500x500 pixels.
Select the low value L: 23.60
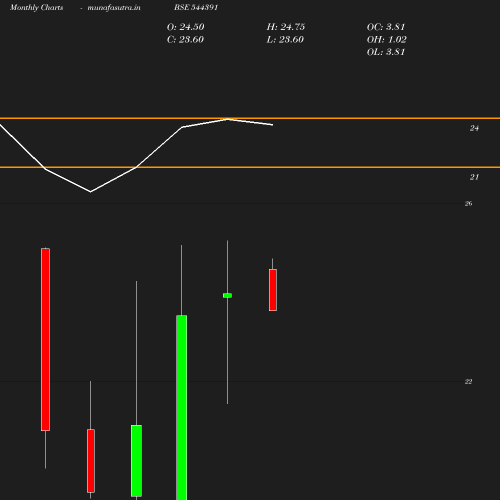285,39
